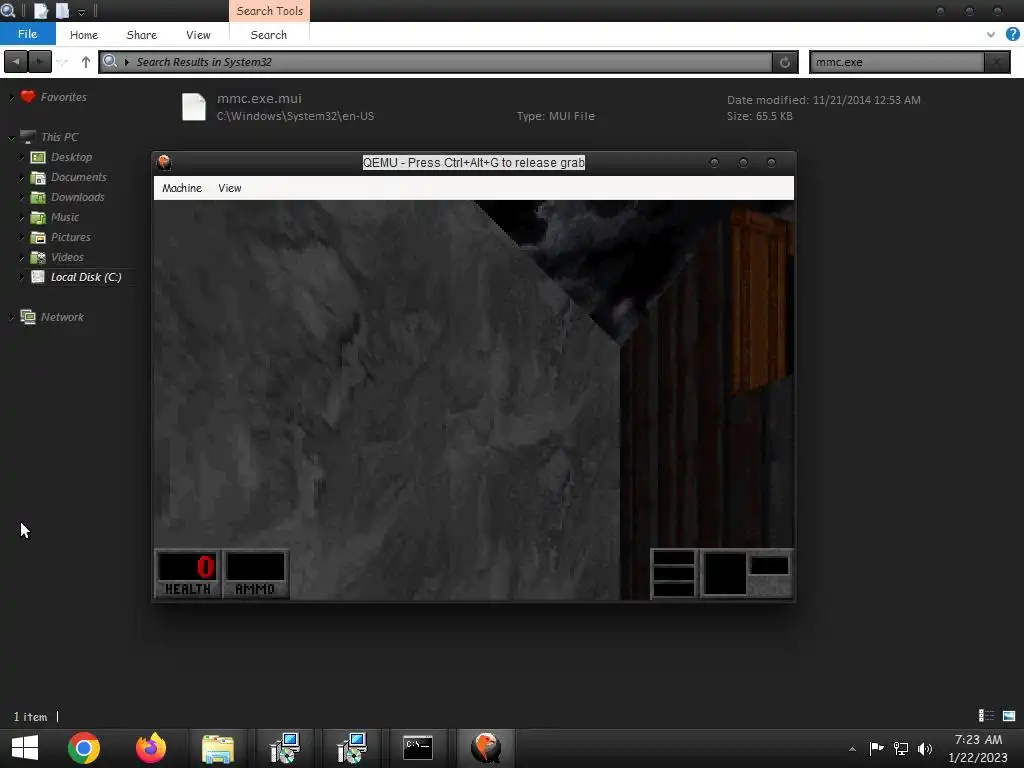Screen dimensions: 1024x768
Task: Open Videos in the navigation pane
Action: pyautogui.click(x=67, y=257)
